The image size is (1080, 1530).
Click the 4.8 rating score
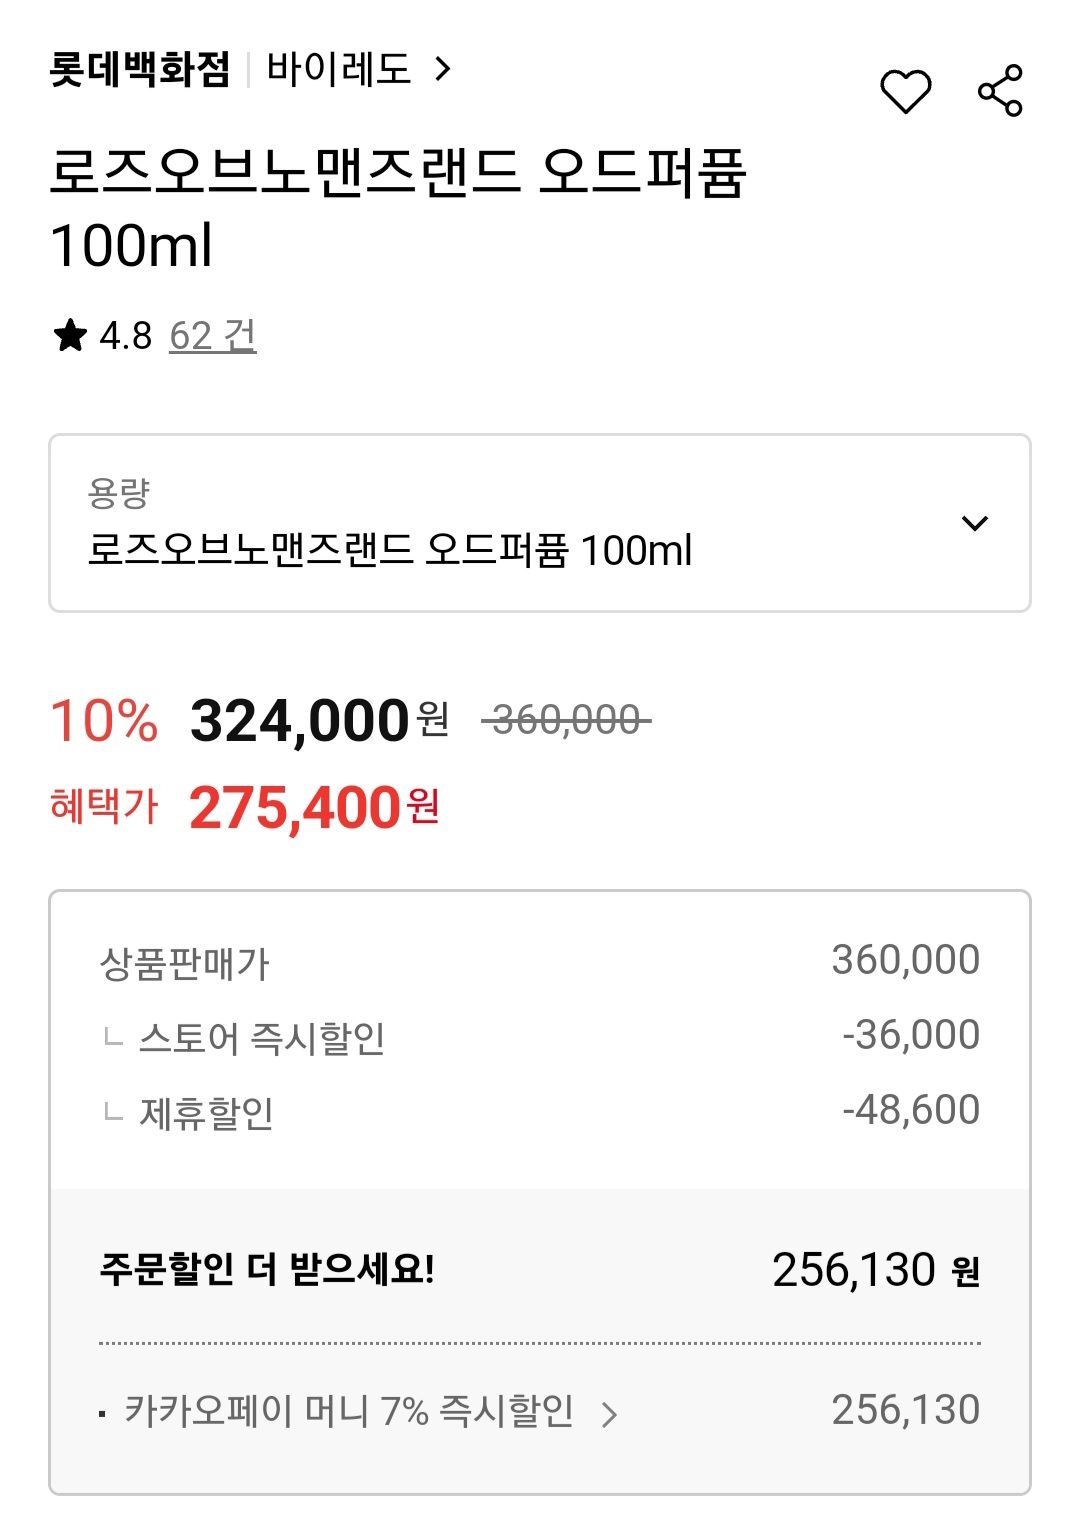pyautogui.click(x=125, y=336)
